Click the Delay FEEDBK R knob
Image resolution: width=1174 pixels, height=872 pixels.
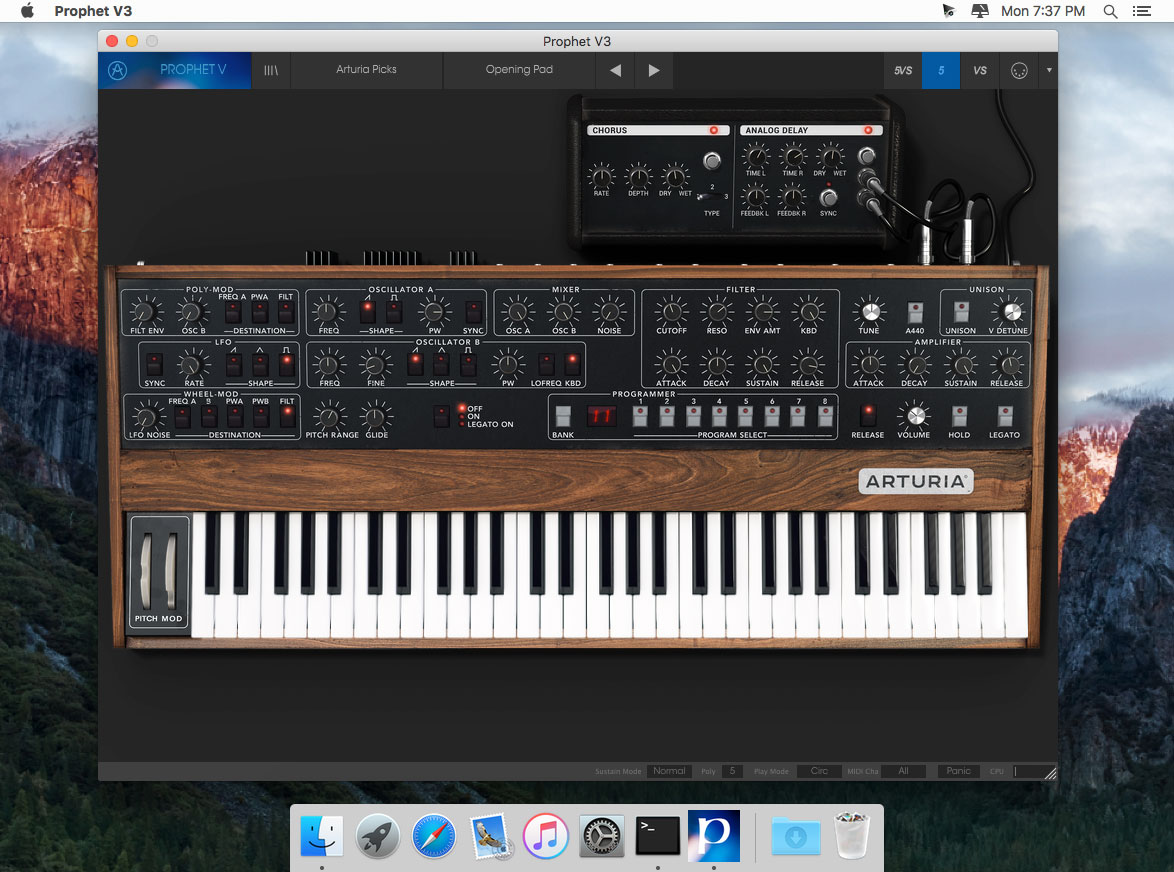click(x=791, y=197)
